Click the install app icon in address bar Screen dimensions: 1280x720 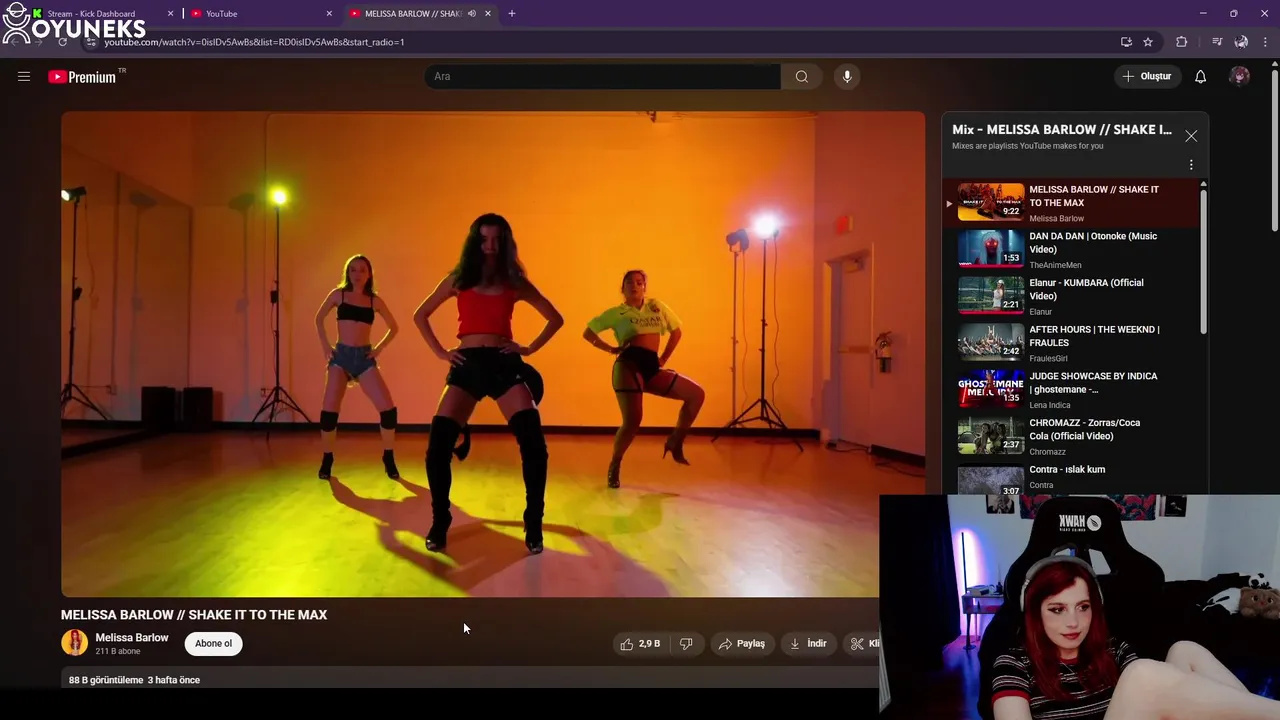[x=1126, y=42]
